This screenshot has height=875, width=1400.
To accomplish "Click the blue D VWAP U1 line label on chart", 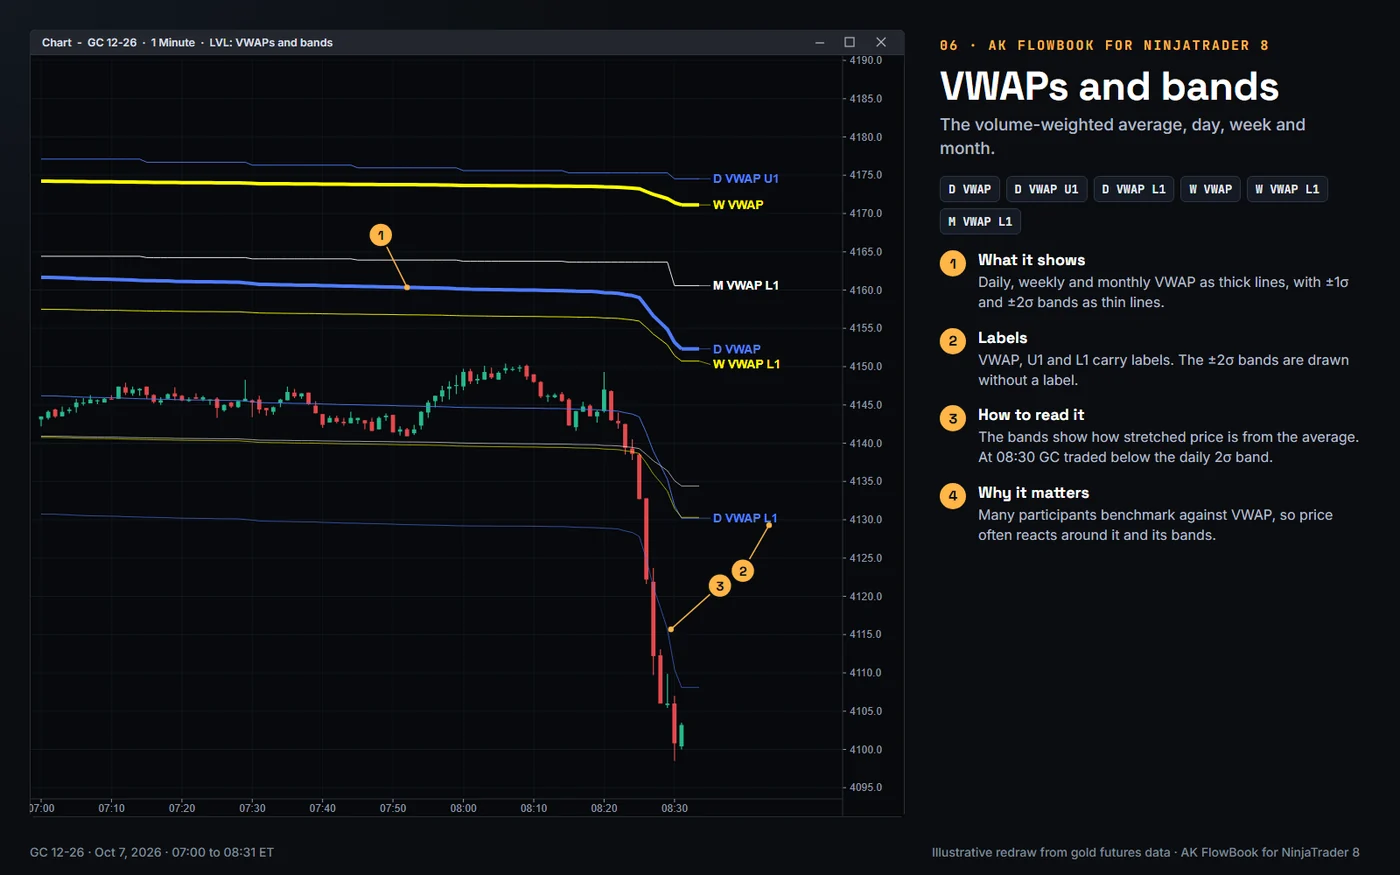I will pos(745,179).
